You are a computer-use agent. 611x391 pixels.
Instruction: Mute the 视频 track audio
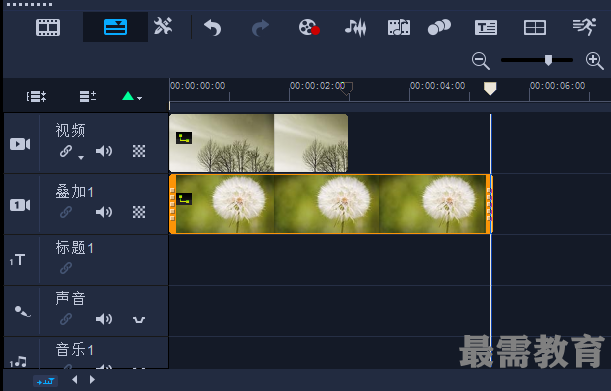click(x=104, y=151)
